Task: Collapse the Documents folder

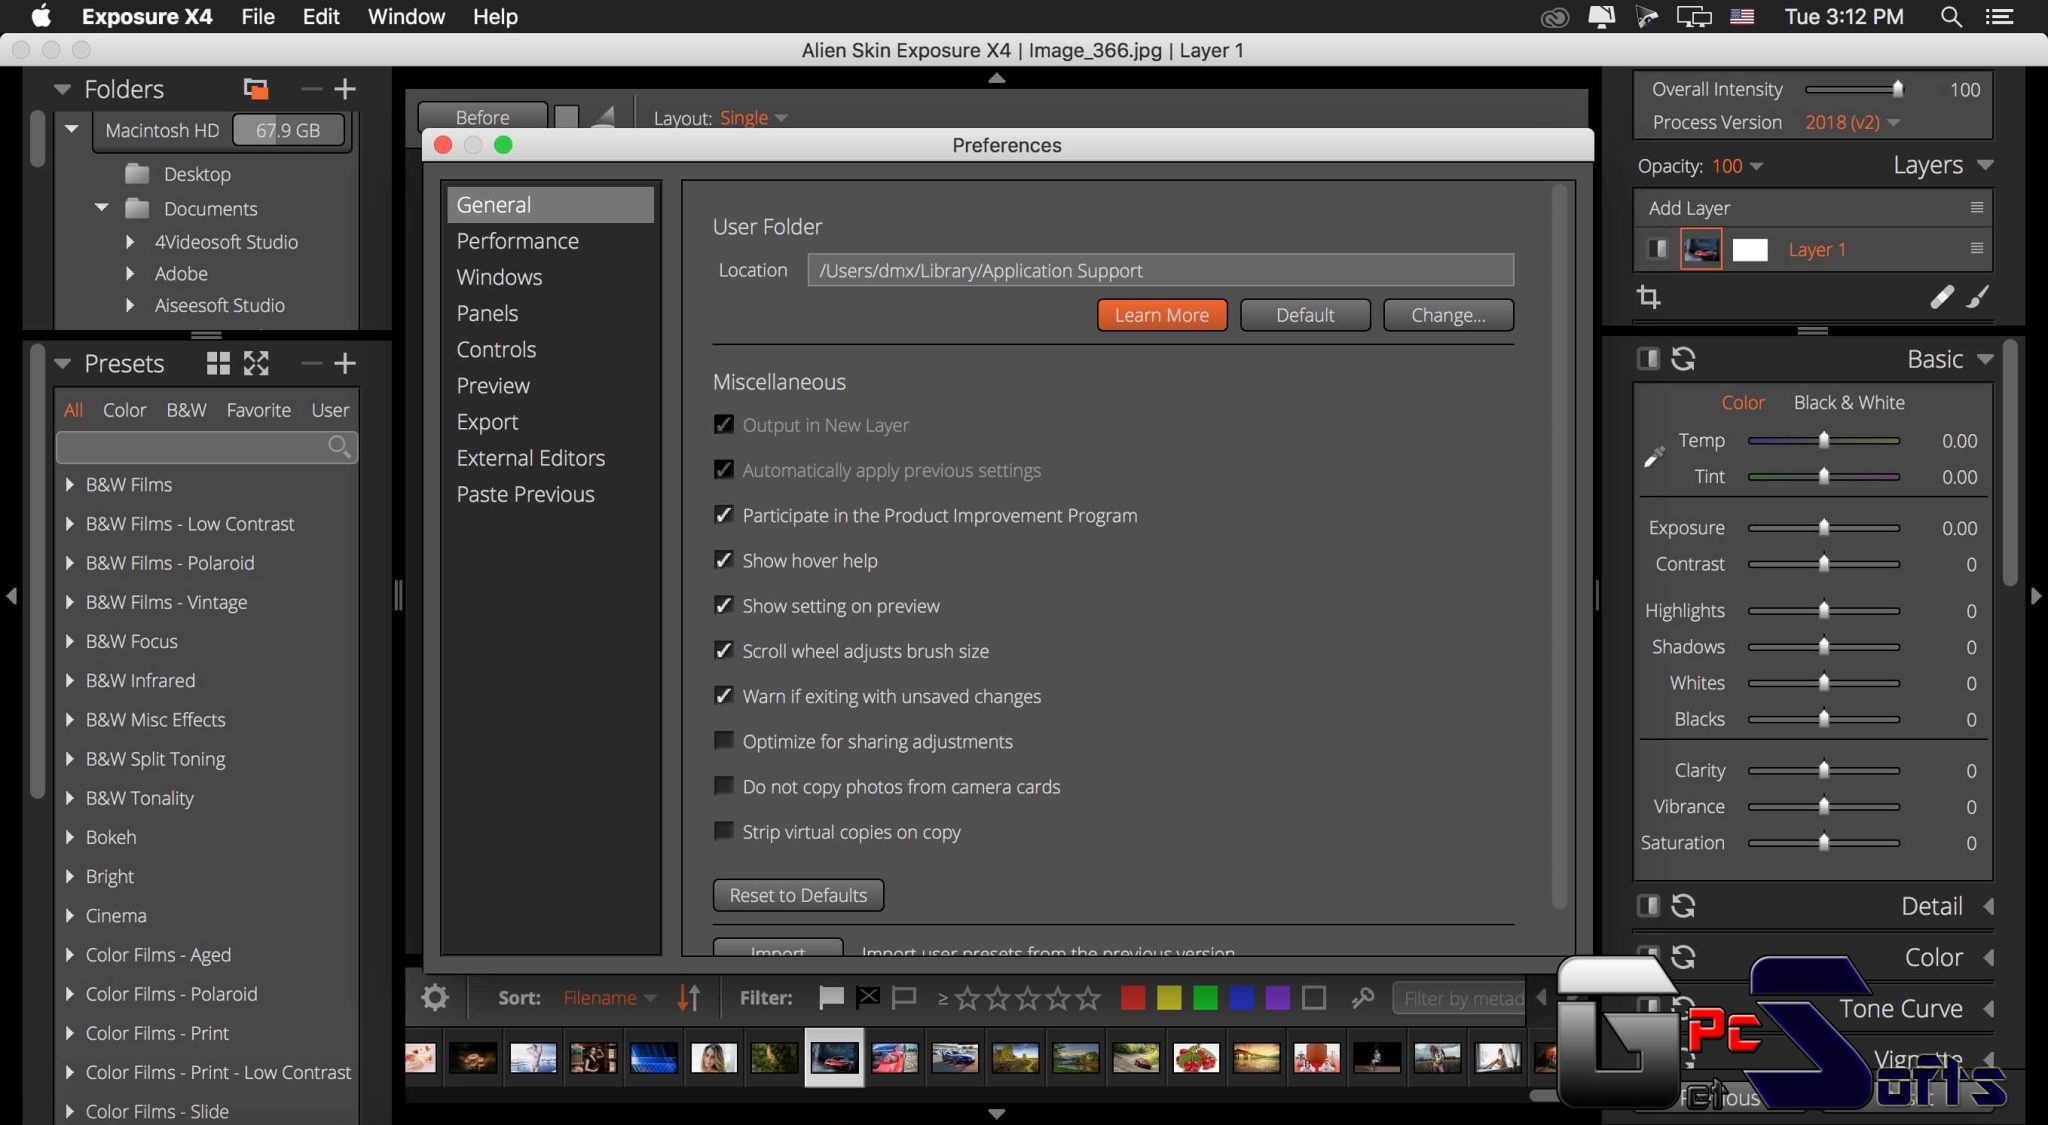Action: [102, 208]
